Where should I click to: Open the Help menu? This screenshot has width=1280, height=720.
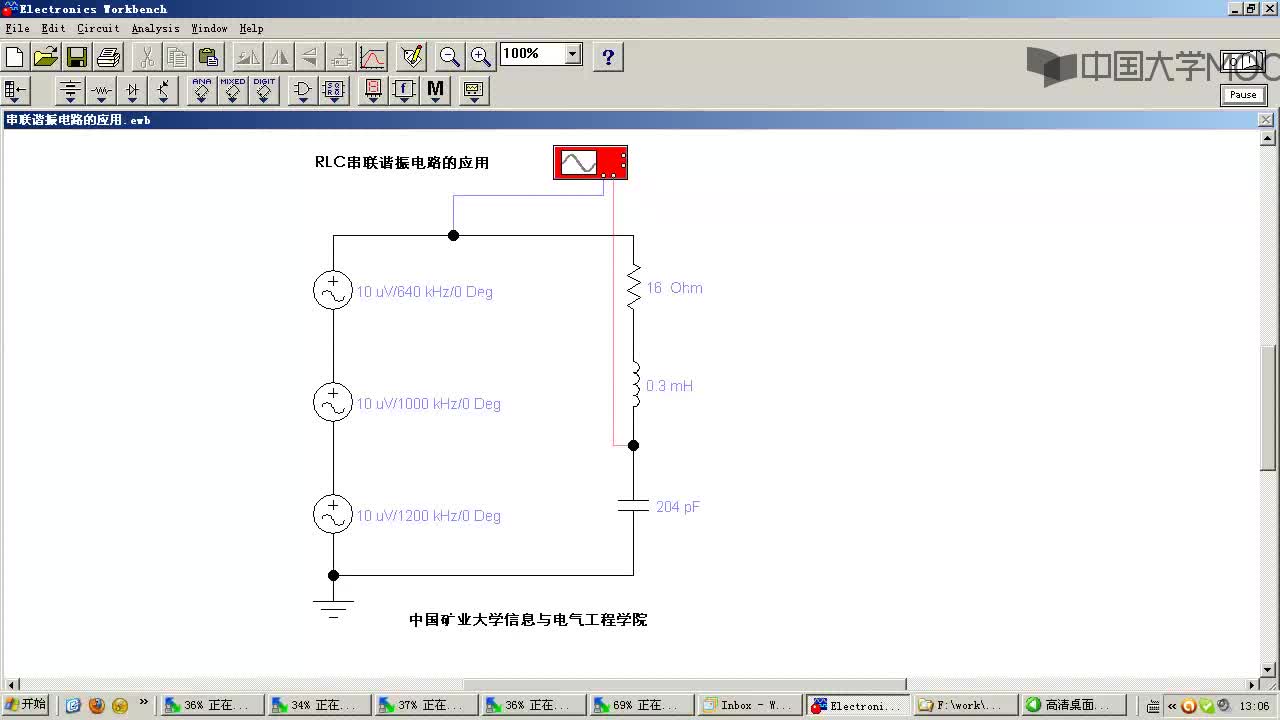coord(251,28)
